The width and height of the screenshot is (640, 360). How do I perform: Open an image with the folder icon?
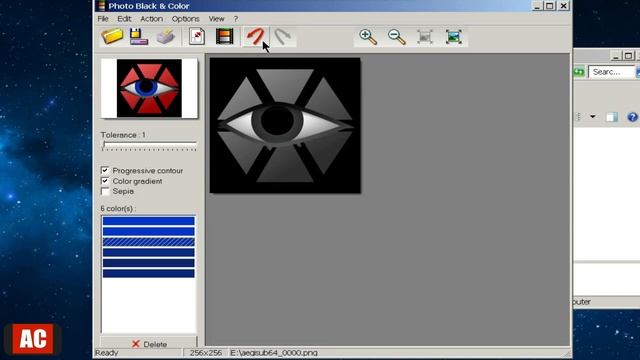tap(112, 37)
